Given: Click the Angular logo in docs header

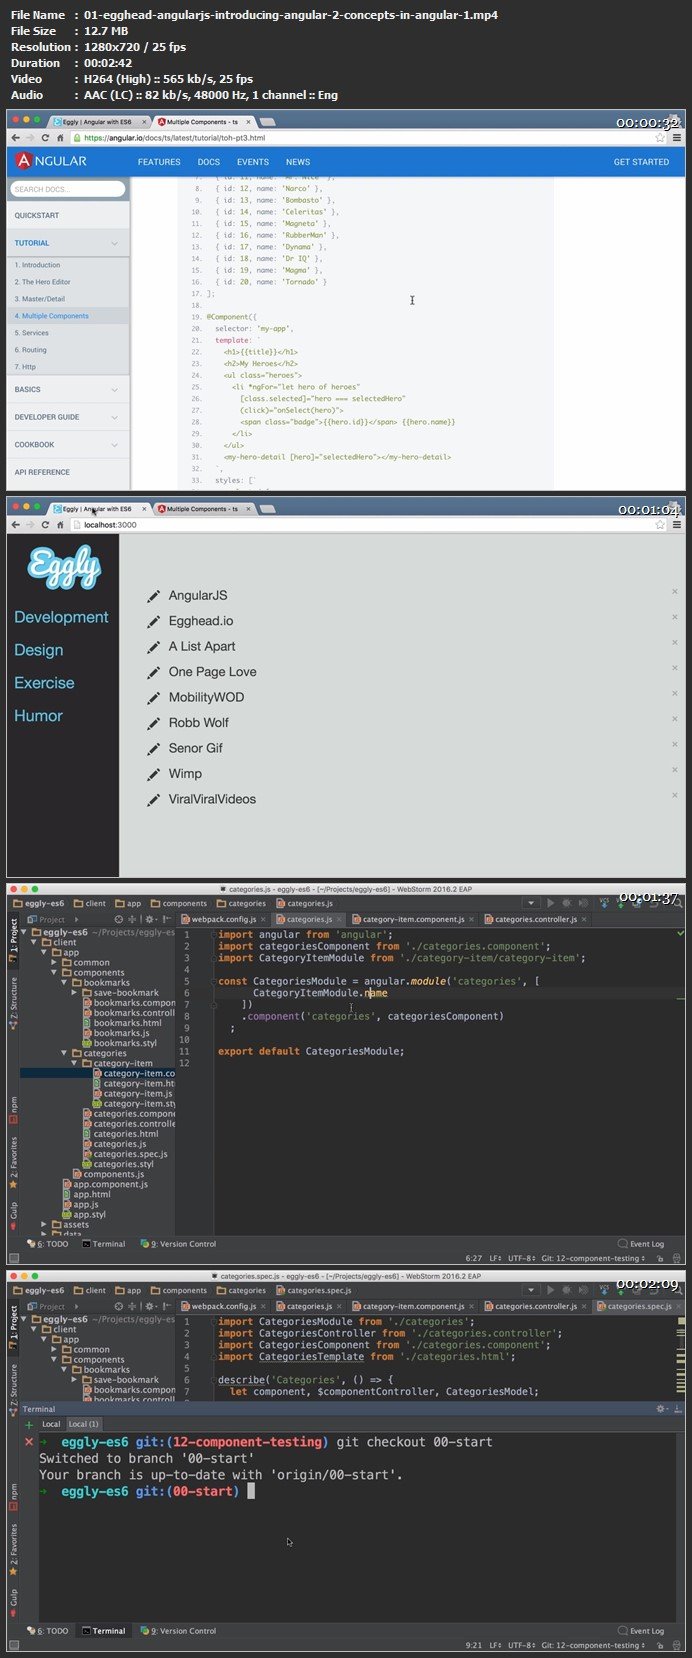Looking at the screenshot, I should tap(52, 161).
